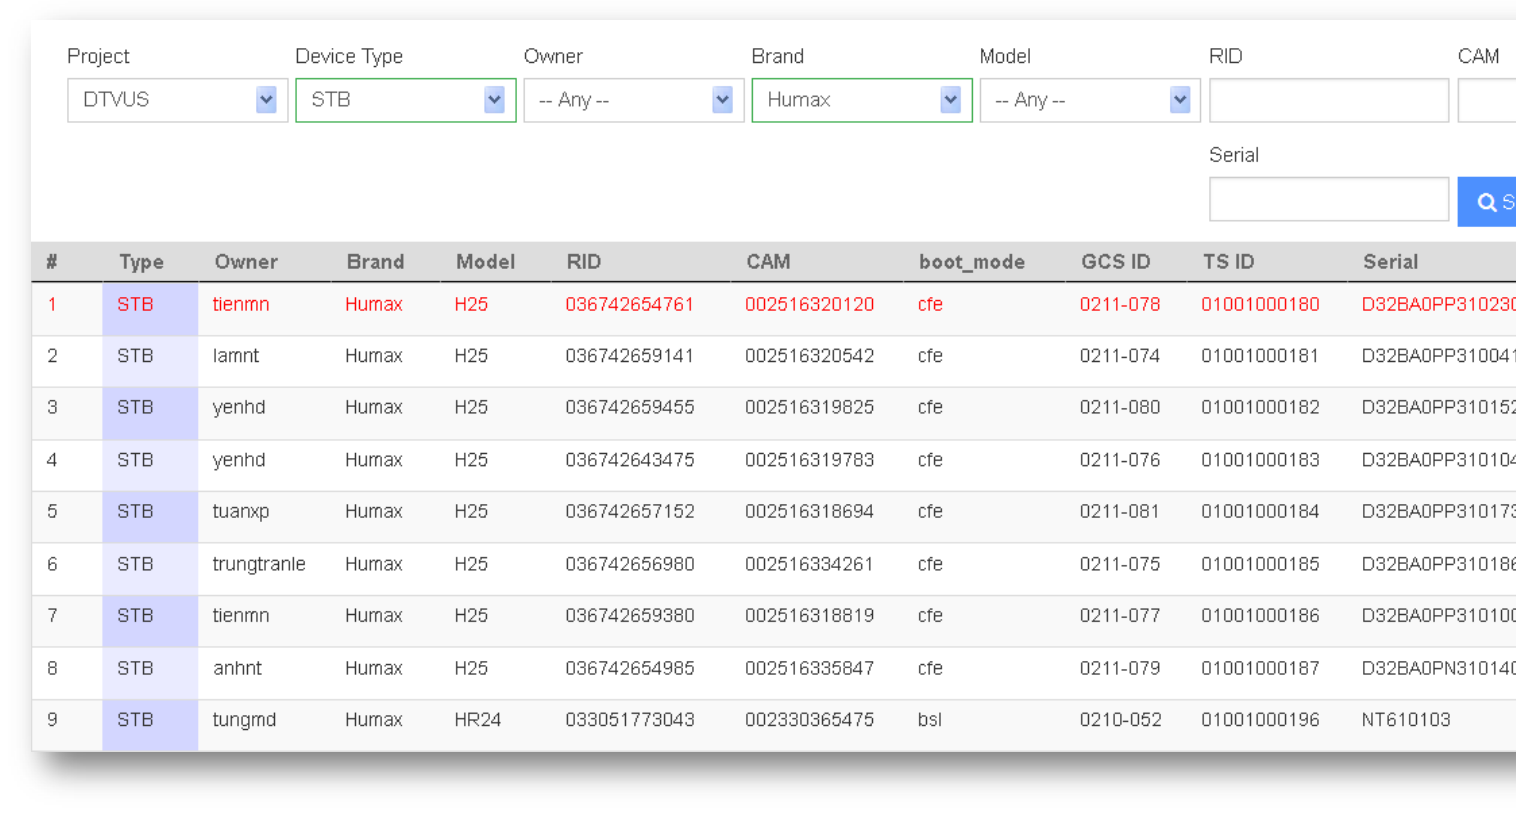Expand the Brand dropdown set to Humax
Viewport: 1516px width, 814px height.
tap(861, 100)
